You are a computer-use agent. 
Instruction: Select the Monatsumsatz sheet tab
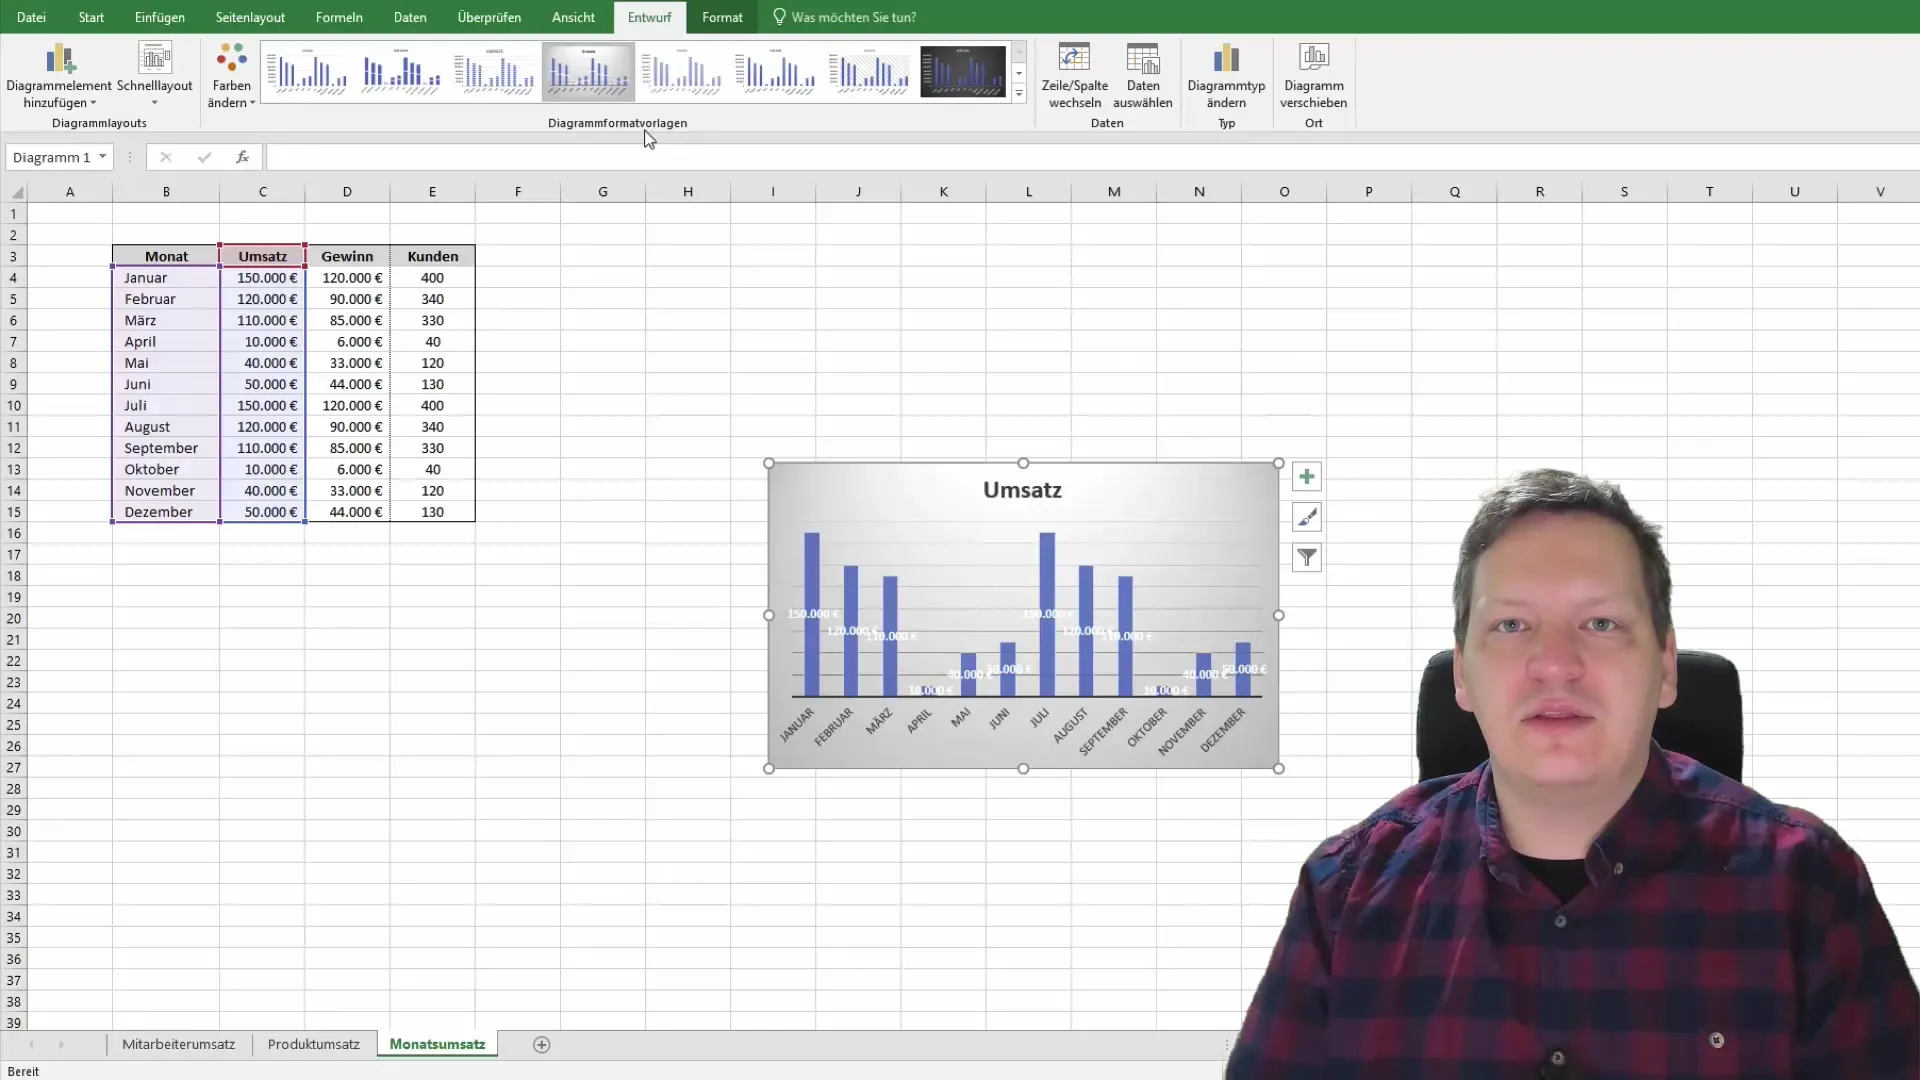pos(437,1044)
